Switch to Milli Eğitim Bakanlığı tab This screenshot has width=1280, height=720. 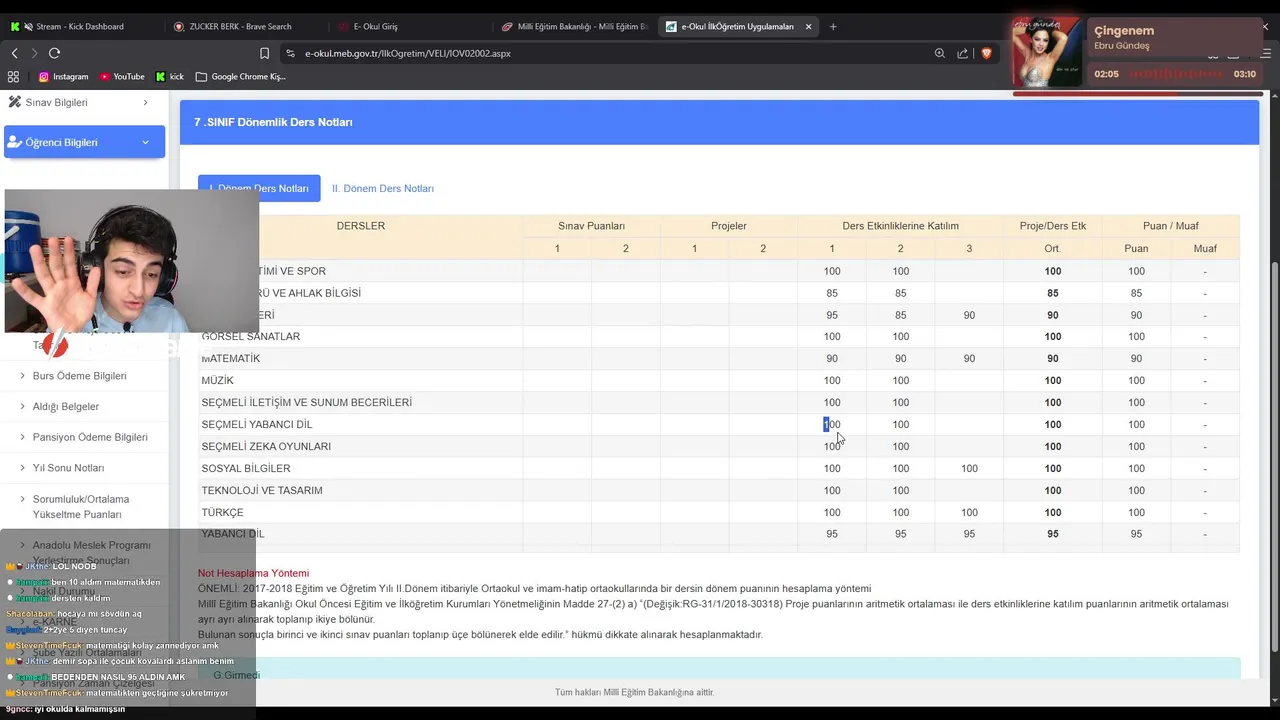click(x=575, y=26)
